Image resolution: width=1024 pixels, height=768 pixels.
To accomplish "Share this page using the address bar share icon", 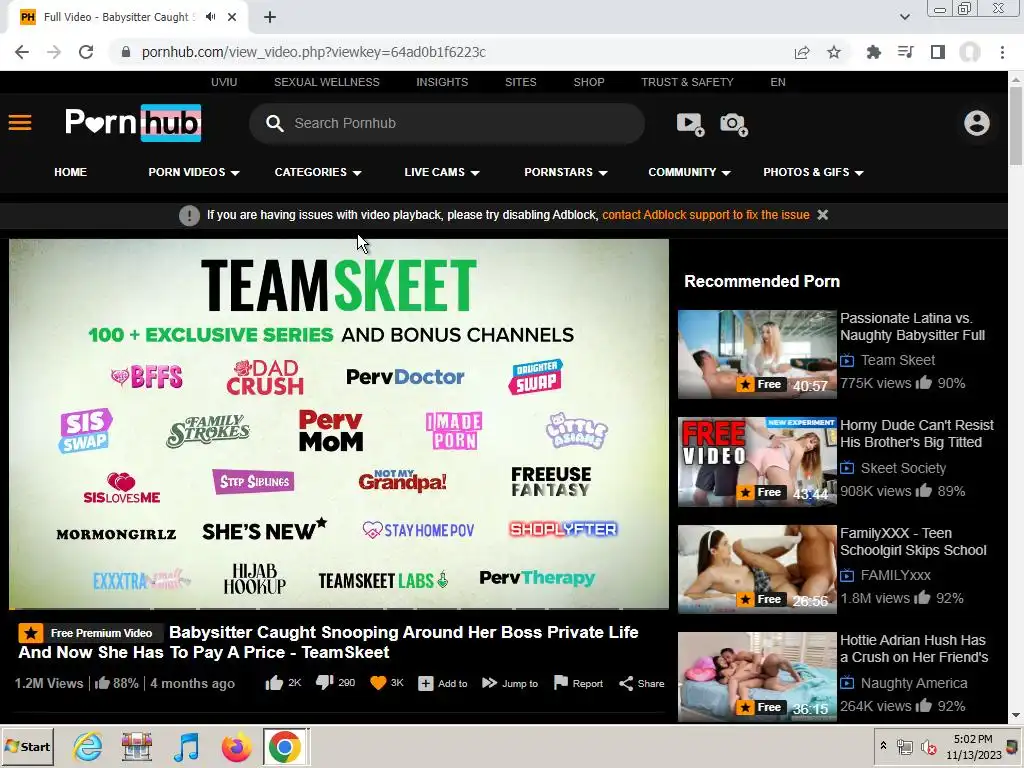I will click(x=802, y=52).
